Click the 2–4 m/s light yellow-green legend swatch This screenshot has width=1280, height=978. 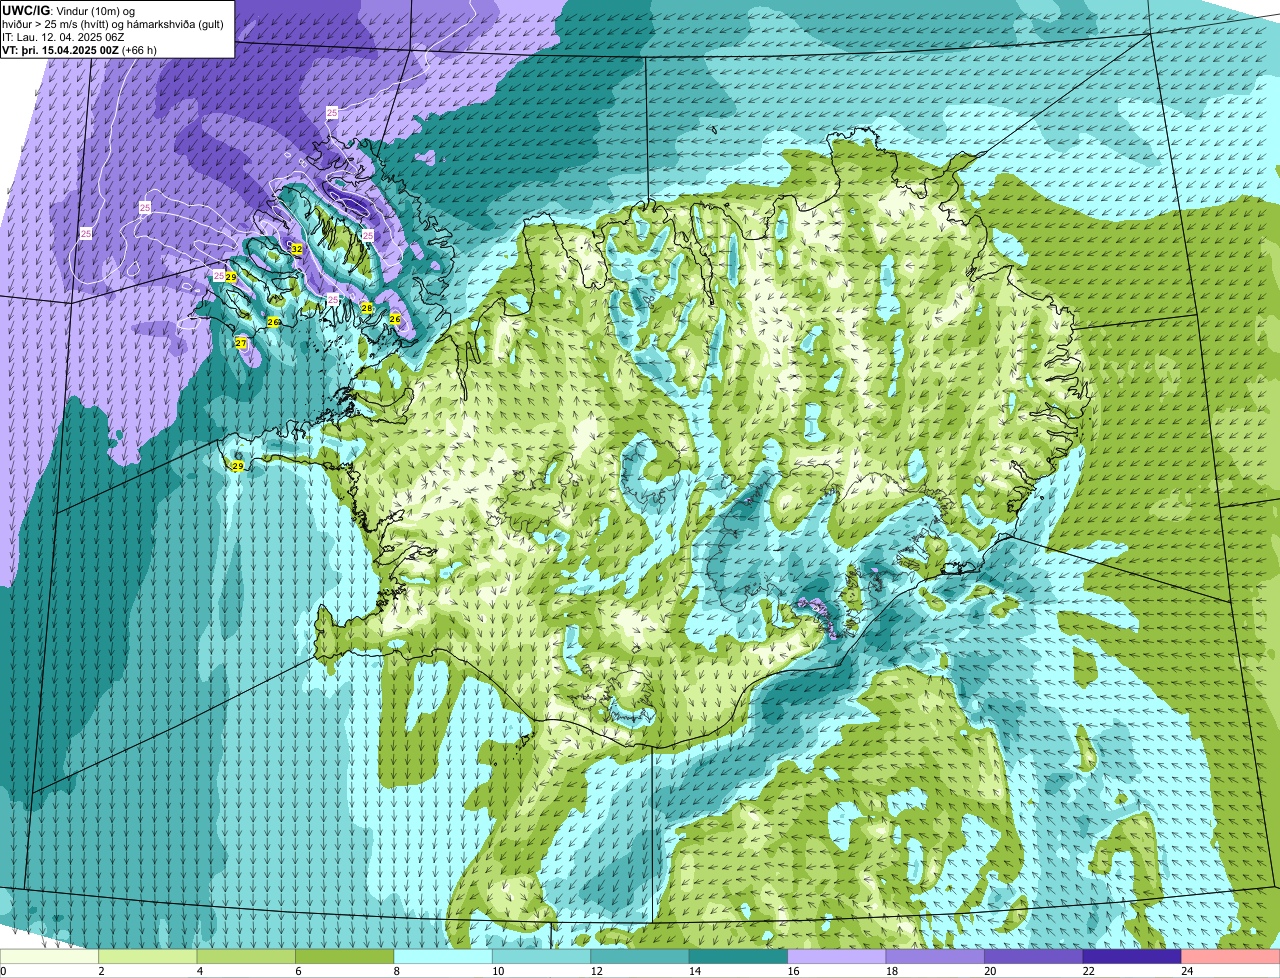click(x=150, y=957)
